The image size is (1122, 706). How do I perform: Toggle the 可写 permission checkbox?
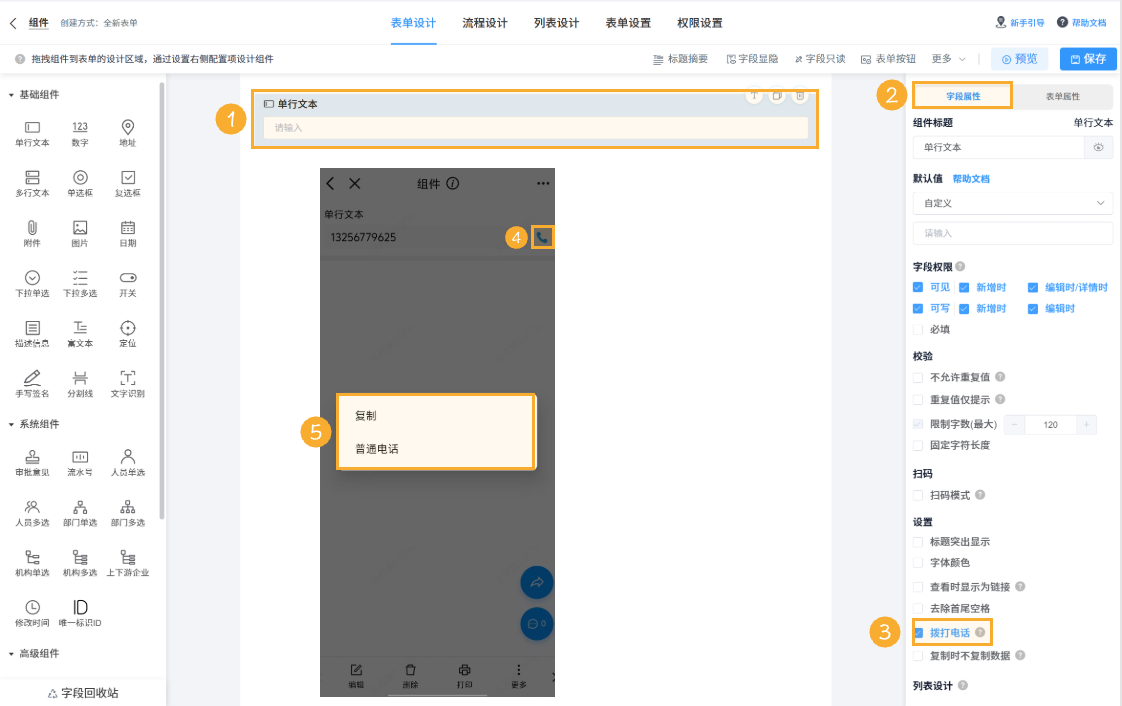tap(918, 309)
